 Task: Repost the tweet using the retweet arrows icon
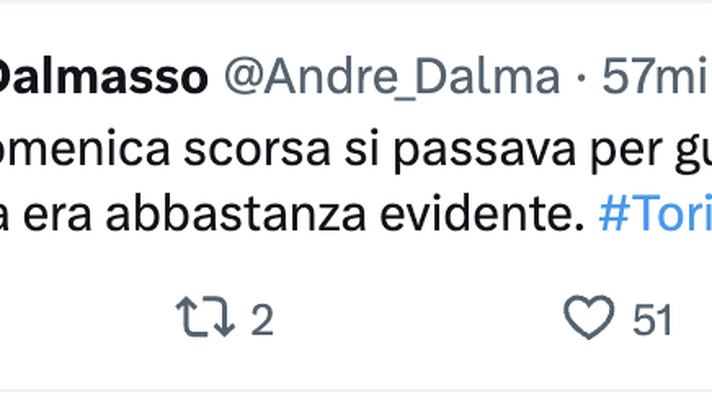click(205, 317)
